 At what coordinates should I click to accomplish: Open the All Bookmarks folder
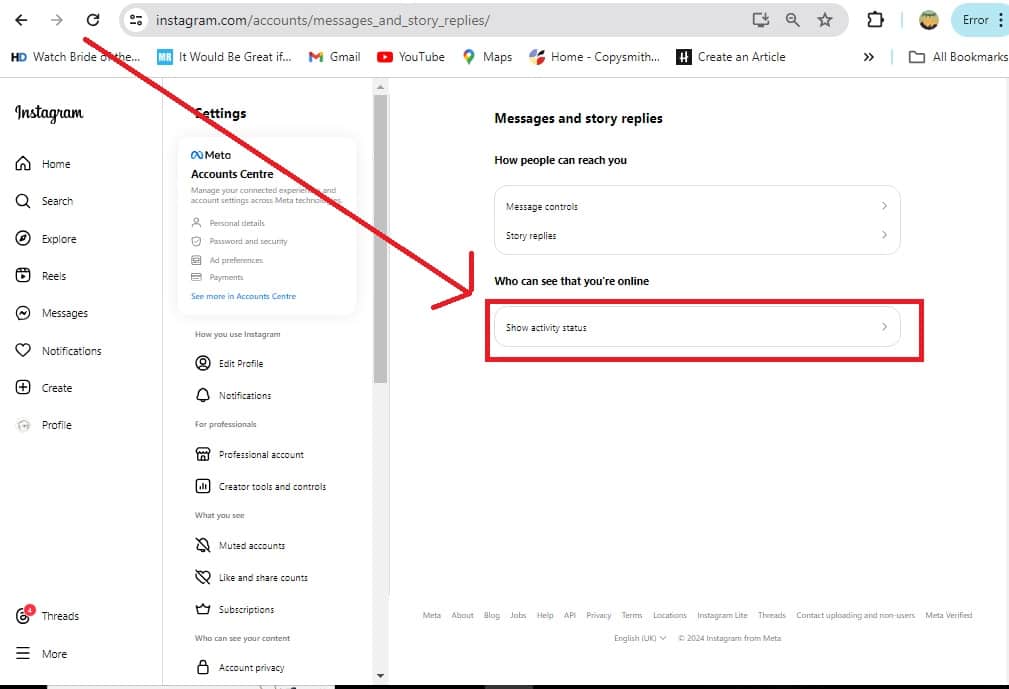click(x=958, y=57)
